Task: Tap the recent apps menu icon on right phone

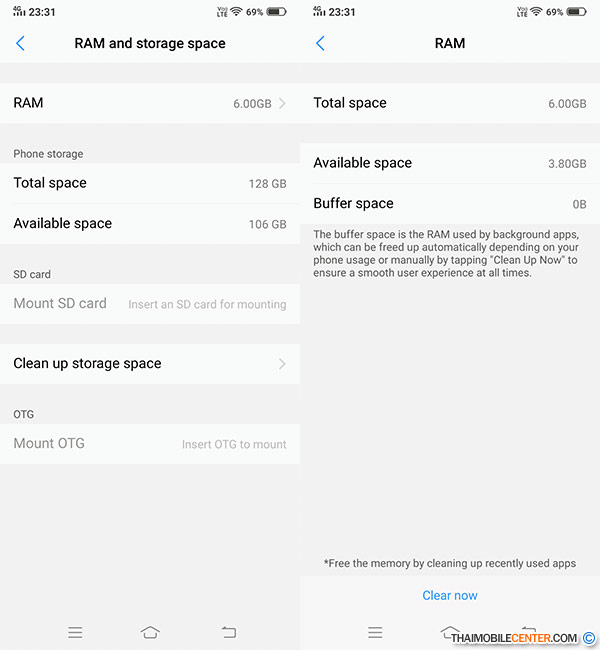Action: pos(375,632)
